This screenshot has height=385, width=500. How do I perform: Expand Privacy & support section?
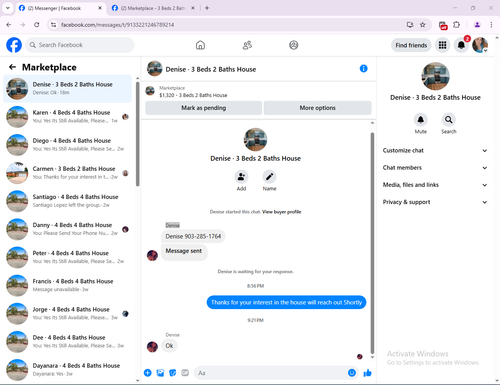[x=435, y=202]
